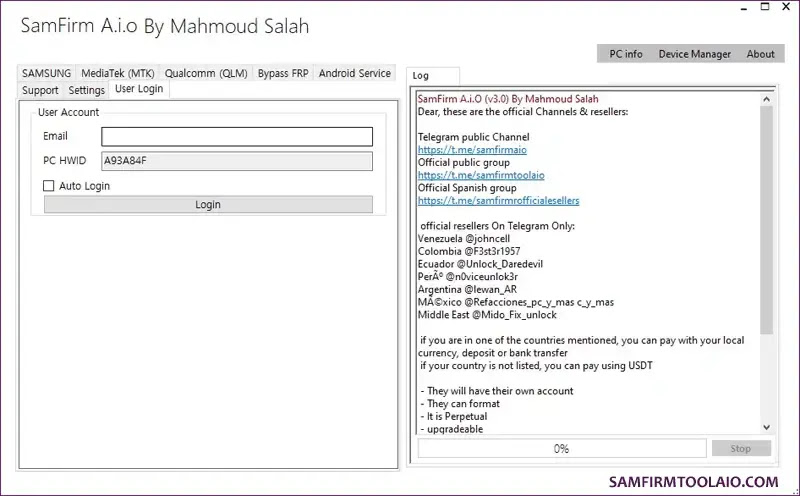Click 'Telegram public Channel' text
This screenshot has width=800, height=496.
473,137
